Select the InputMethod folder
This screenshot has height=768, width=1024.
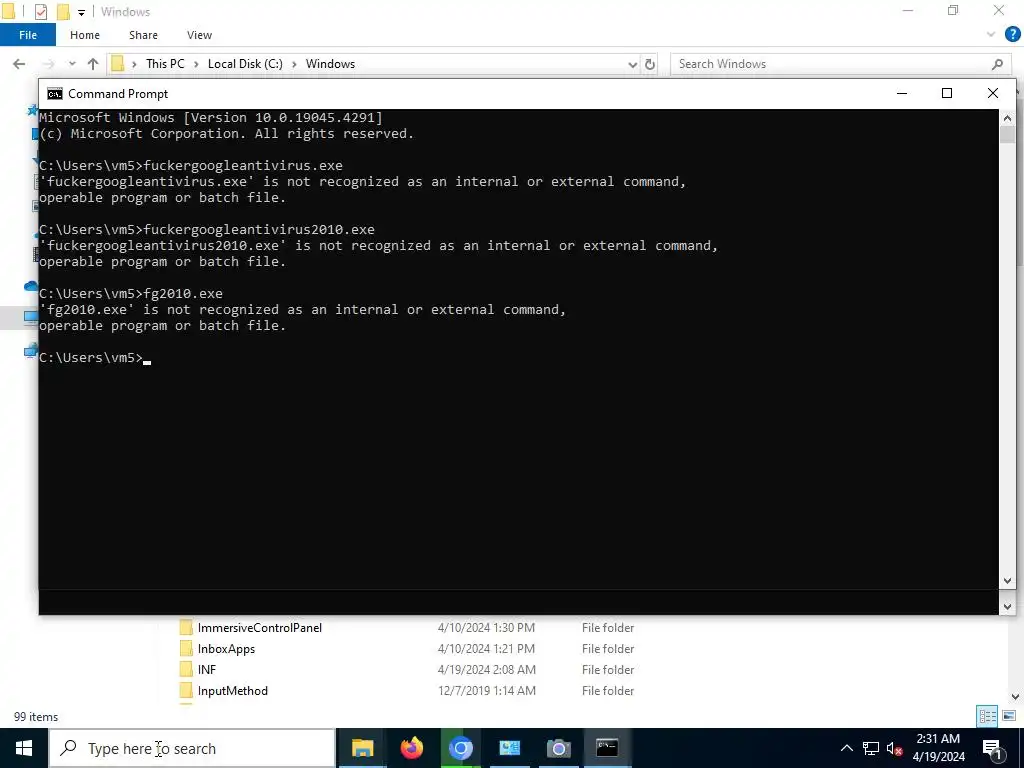[x=232, y=690]
